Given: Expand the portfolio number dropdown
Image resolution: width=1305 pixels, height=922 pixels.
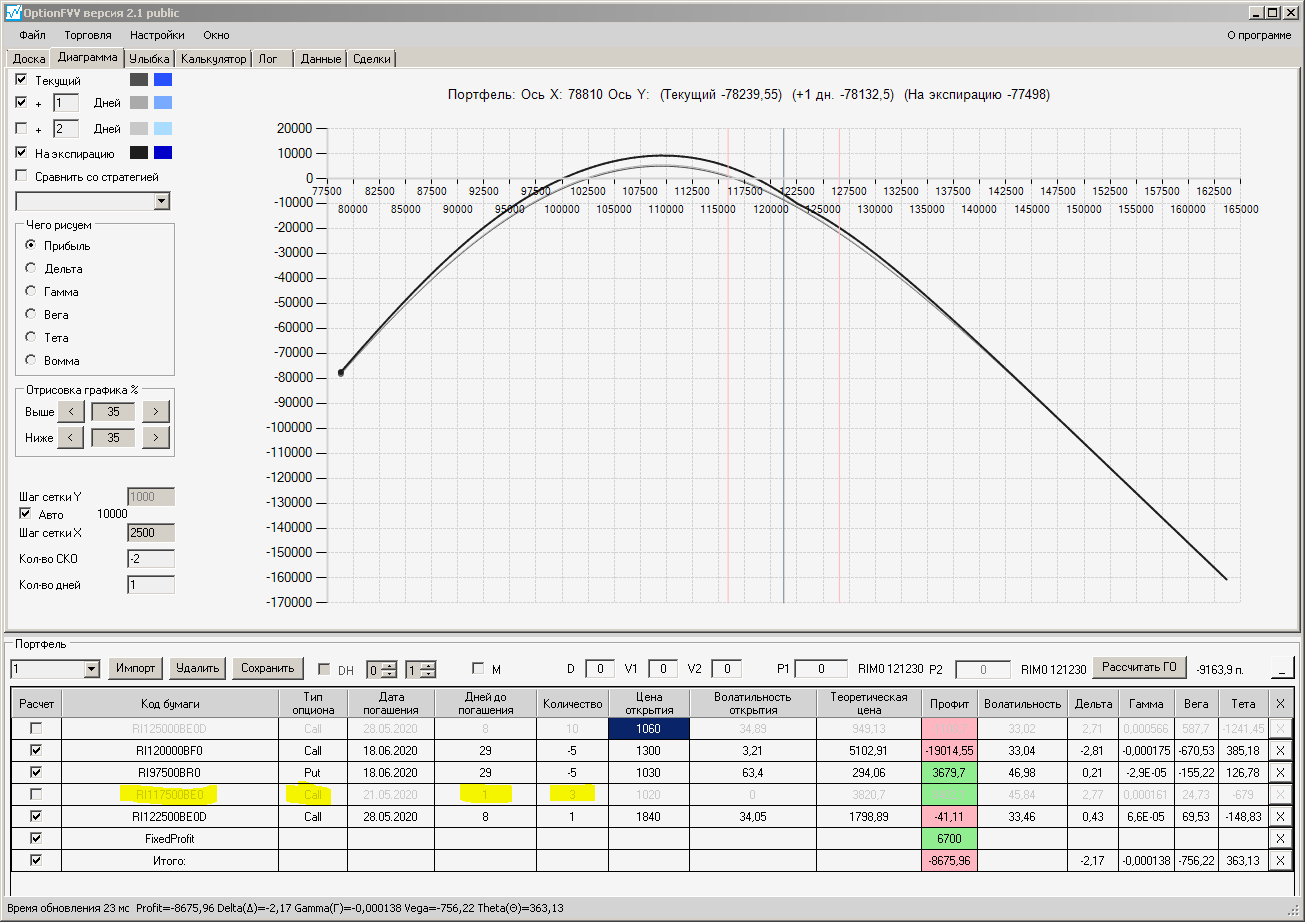Looking at the screenshot, I should click(x=91, y=669).
